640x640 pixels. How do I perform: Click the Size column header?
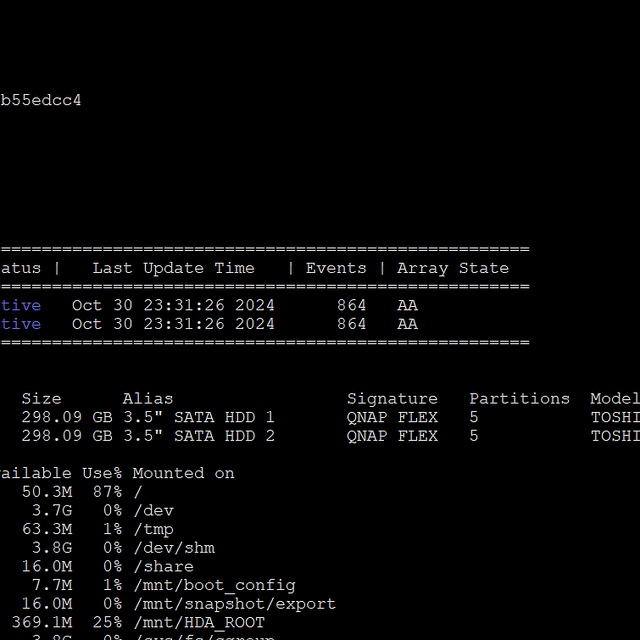coord(41,399)
